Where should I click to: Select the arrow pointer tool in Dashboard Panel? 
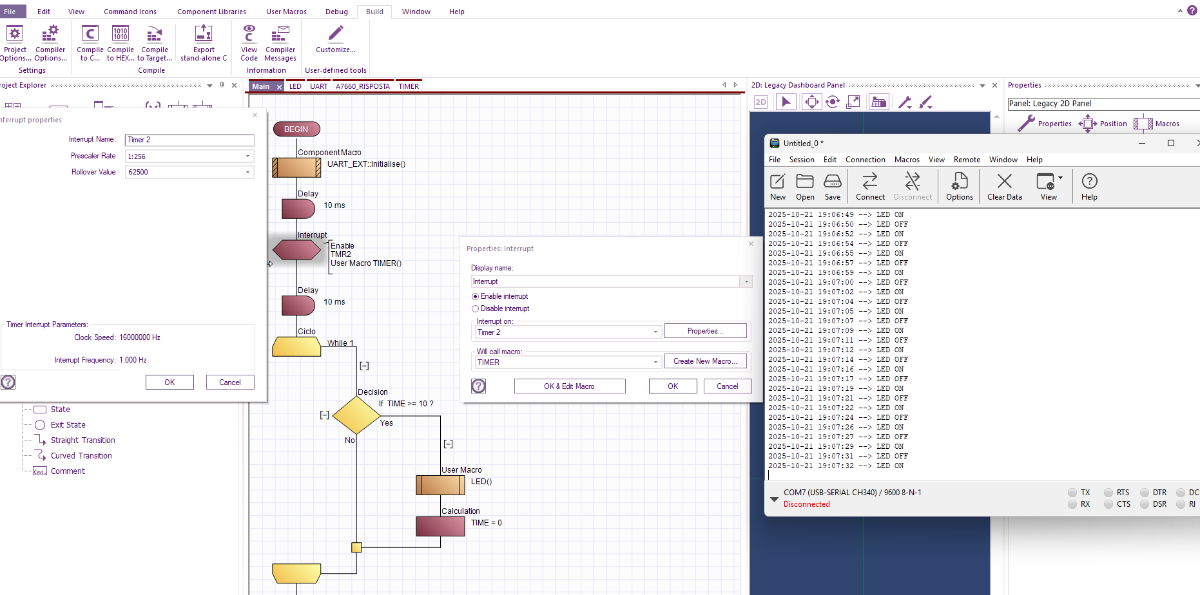pos(785,102)
